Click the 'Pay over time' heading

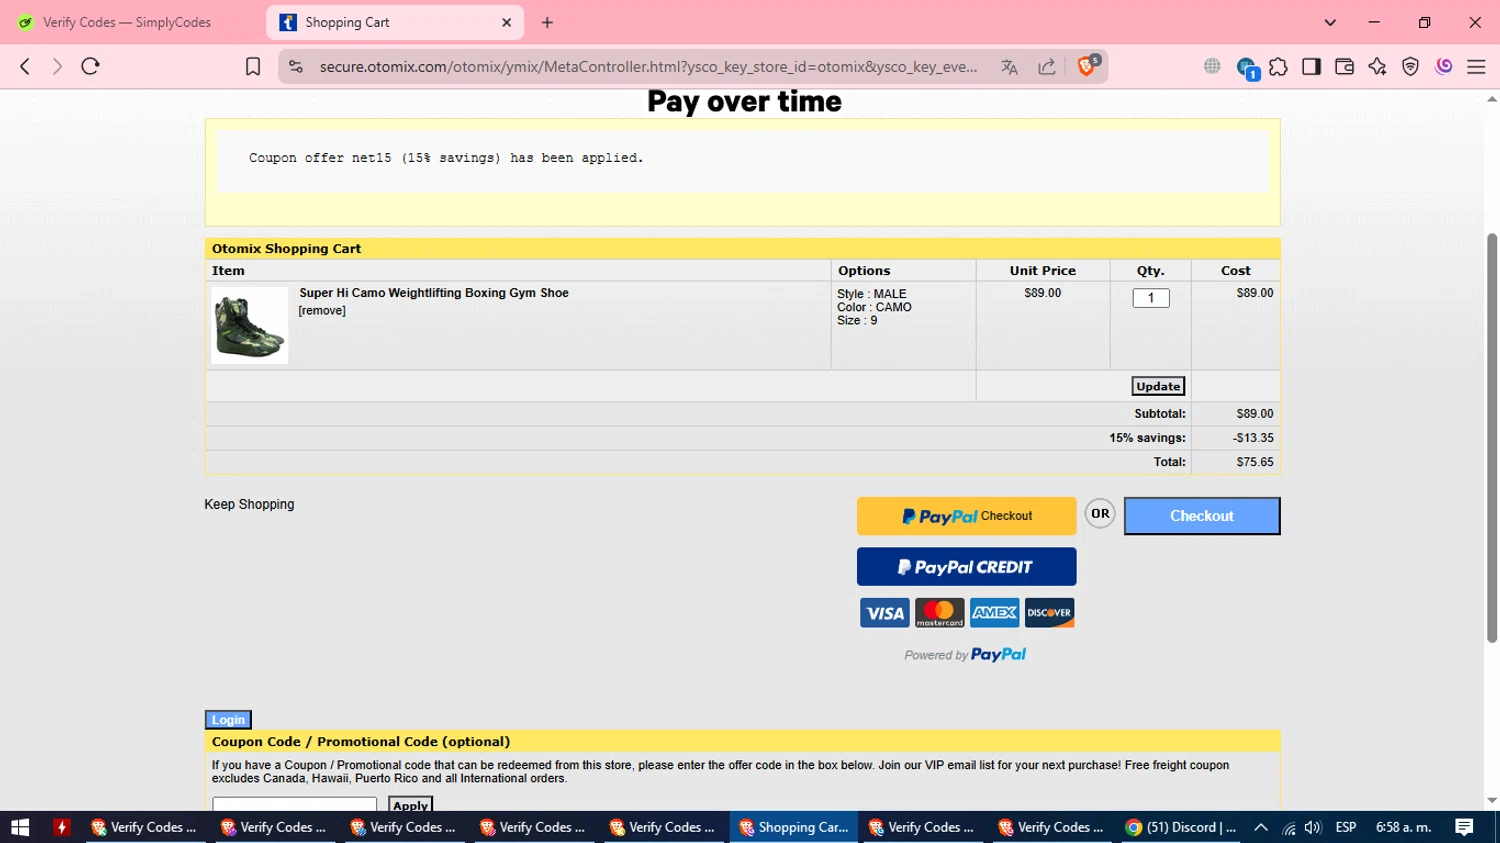744,102
